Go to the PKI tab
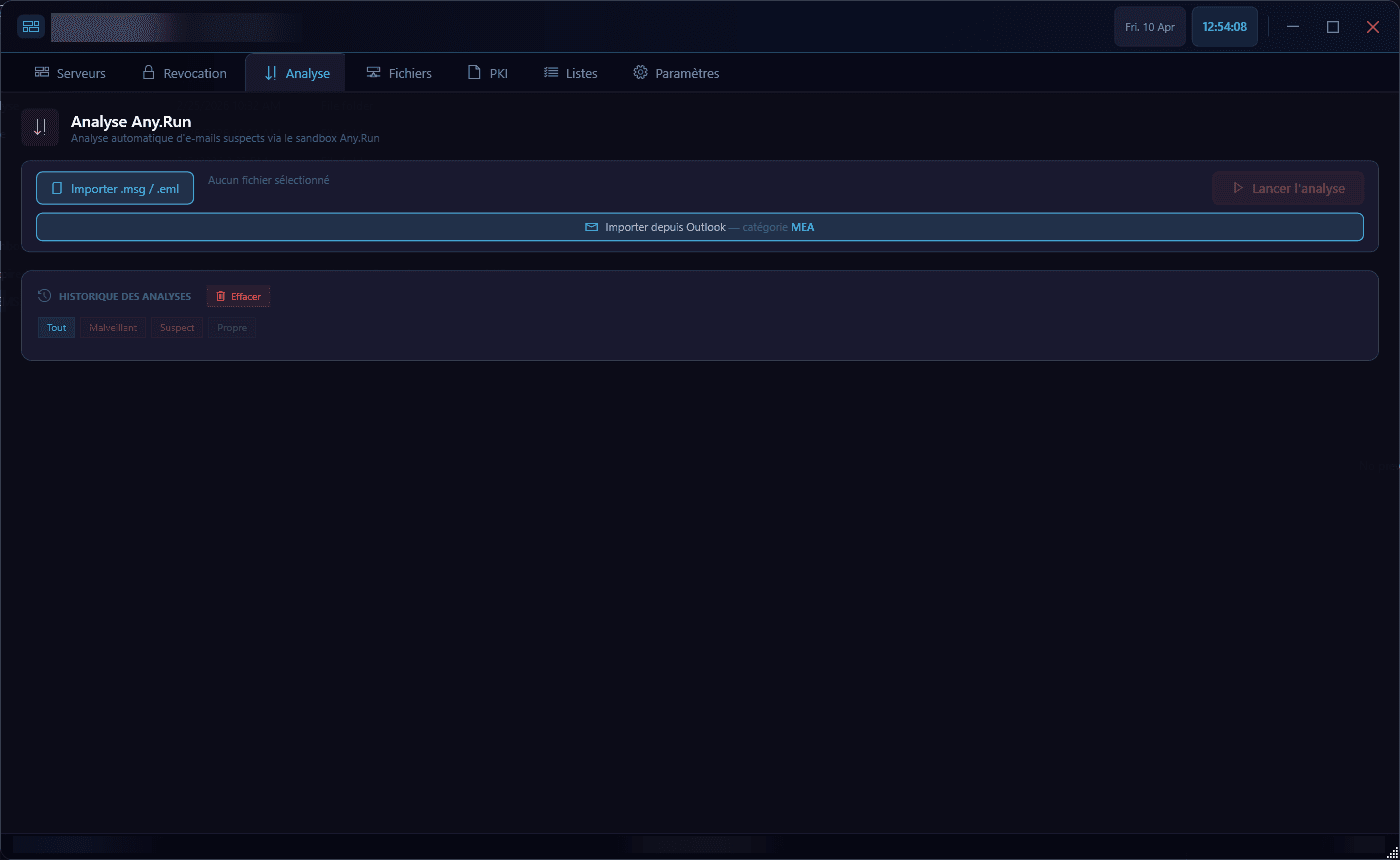Image resolution: width=1400 pixels, height=860 pixels. click(x=488, y=73)
